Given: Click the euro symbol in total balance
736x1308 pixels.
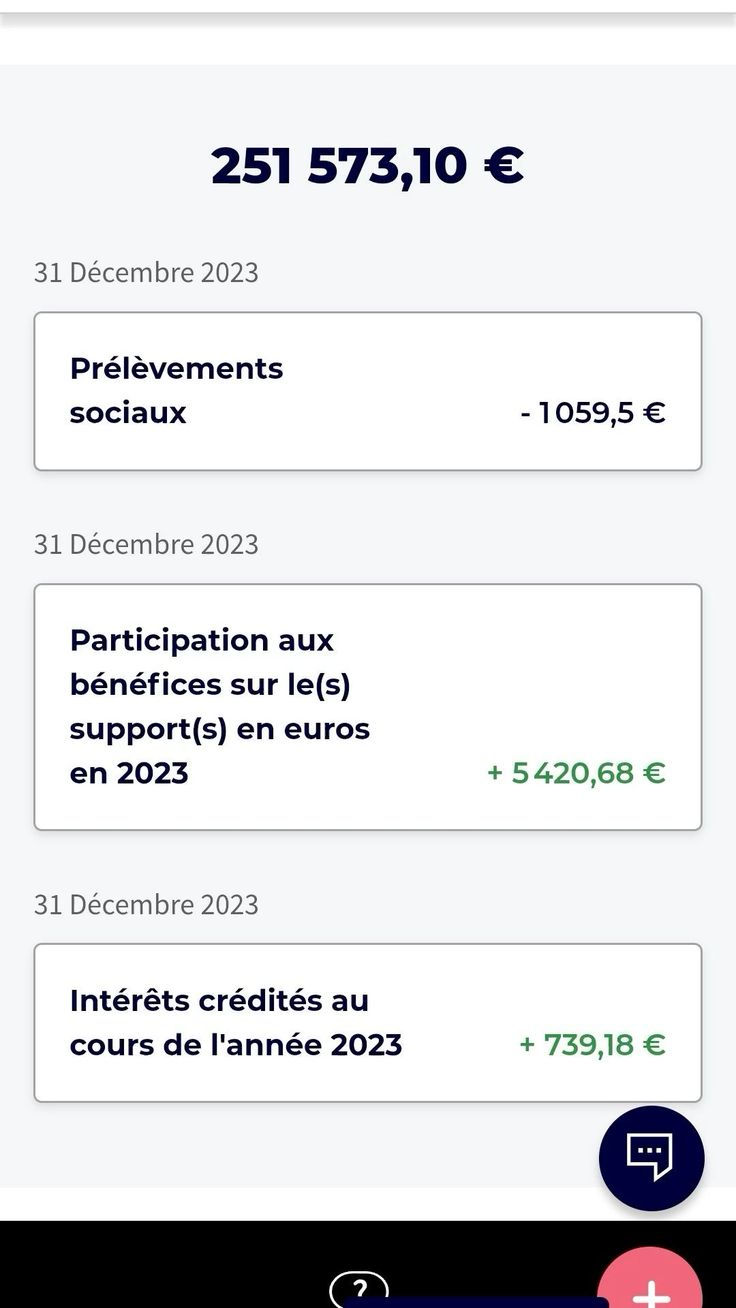Looking at the screenshot, I should (x=504, y=165).
